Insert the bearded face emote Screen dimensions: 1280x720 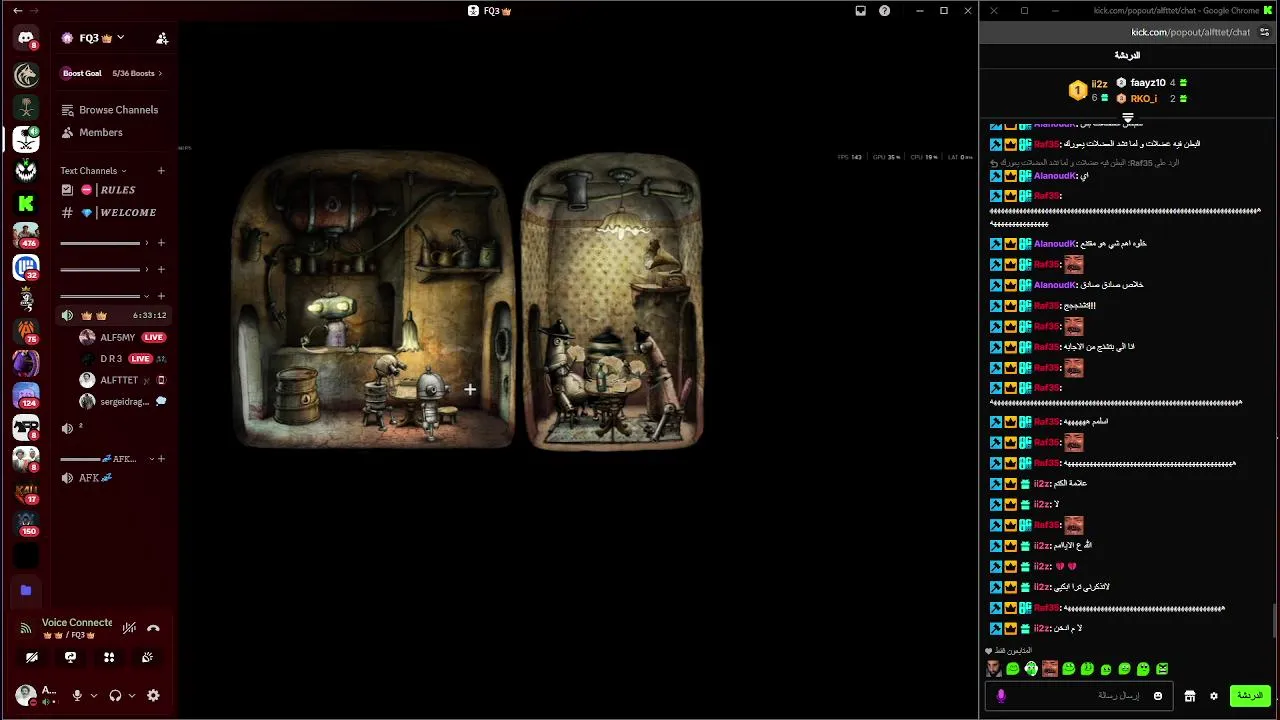click(993, 669)
